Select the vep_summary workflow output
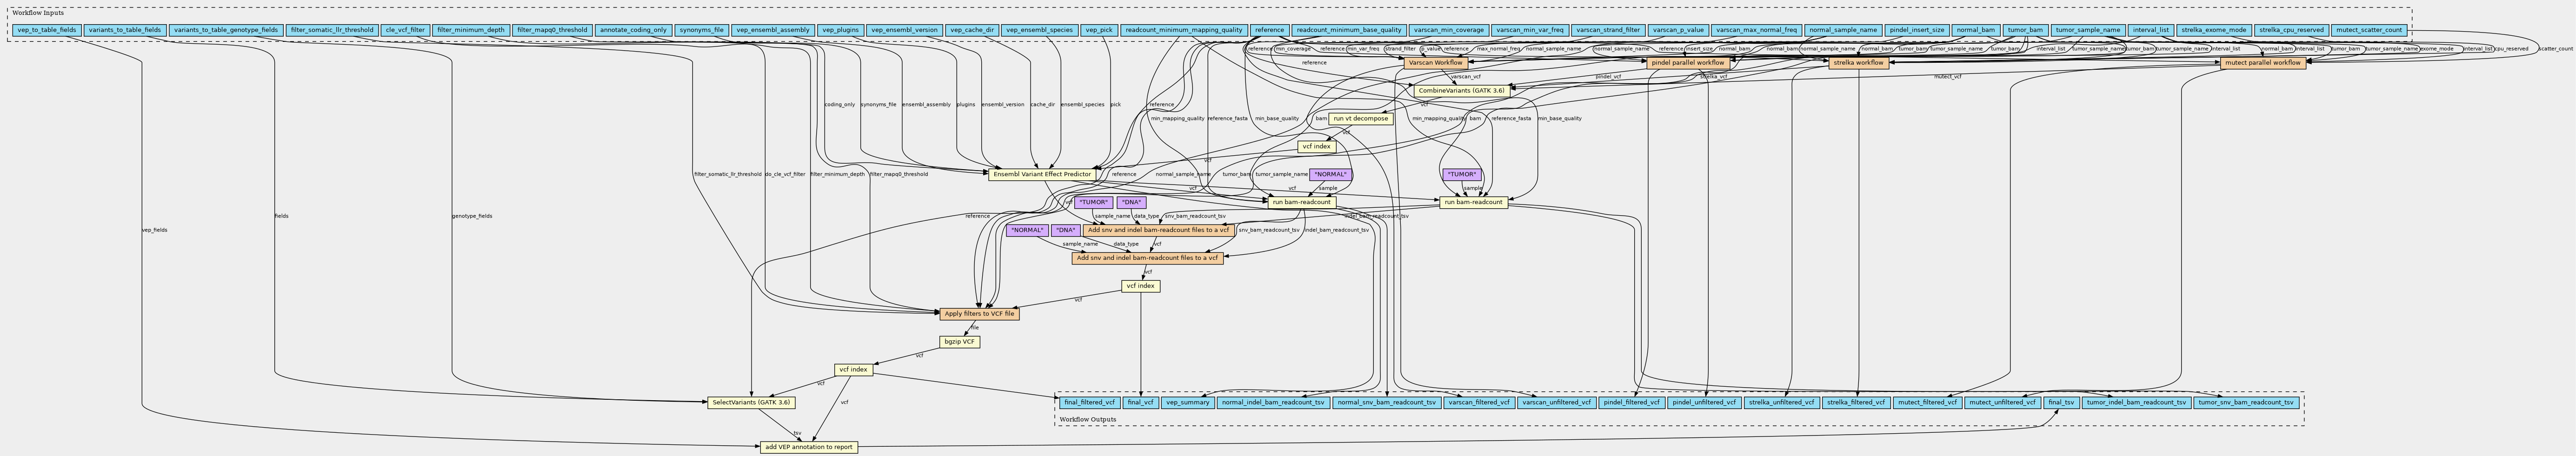The image size is (2576, 456). tap(1187, 403)
